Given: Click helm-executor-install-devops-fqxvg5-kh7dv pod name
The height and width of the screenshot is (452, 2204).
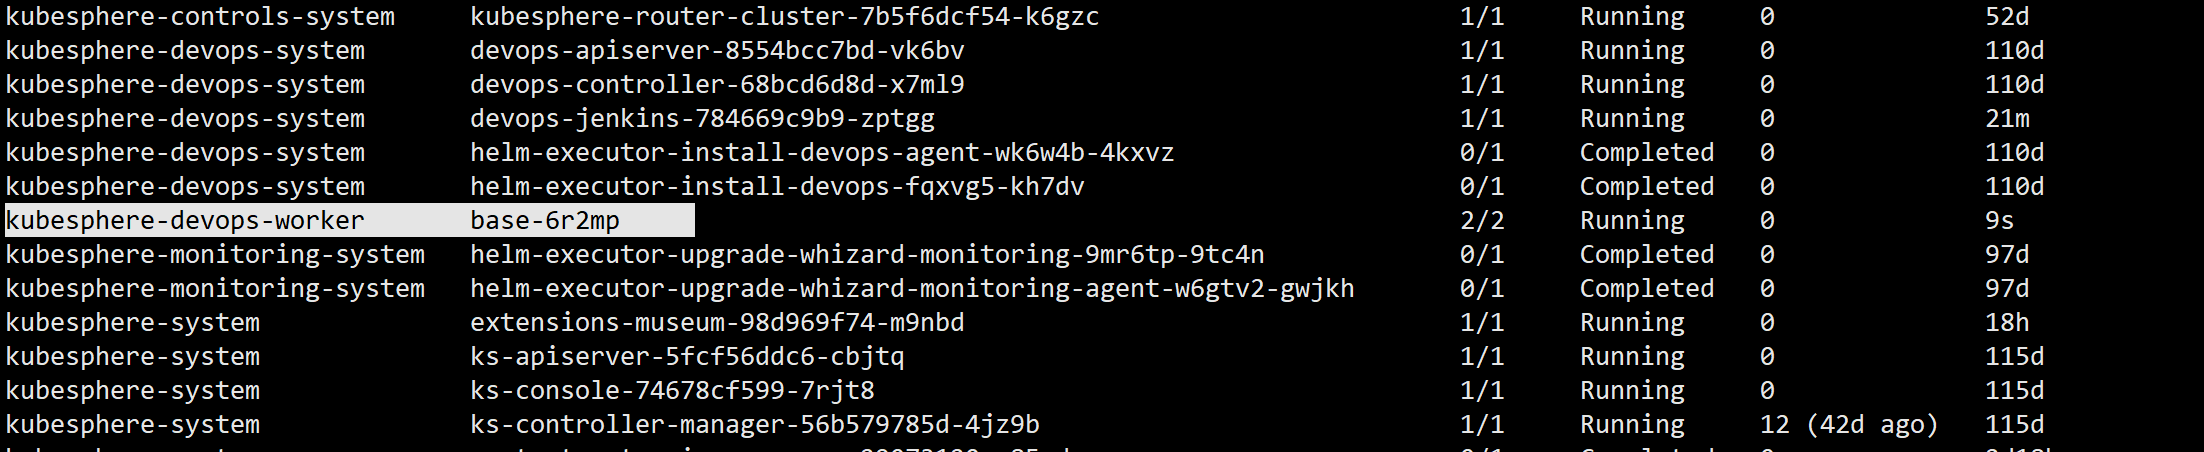Looking at the screenshot, I should [x=777, y=187].
